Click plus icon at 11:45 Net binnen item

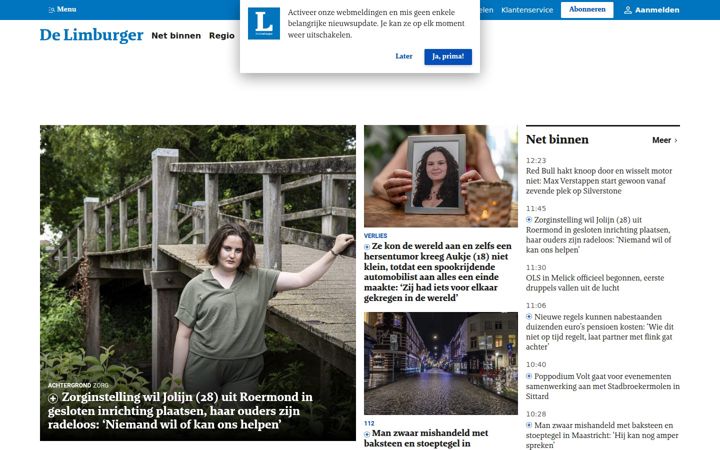529,219
